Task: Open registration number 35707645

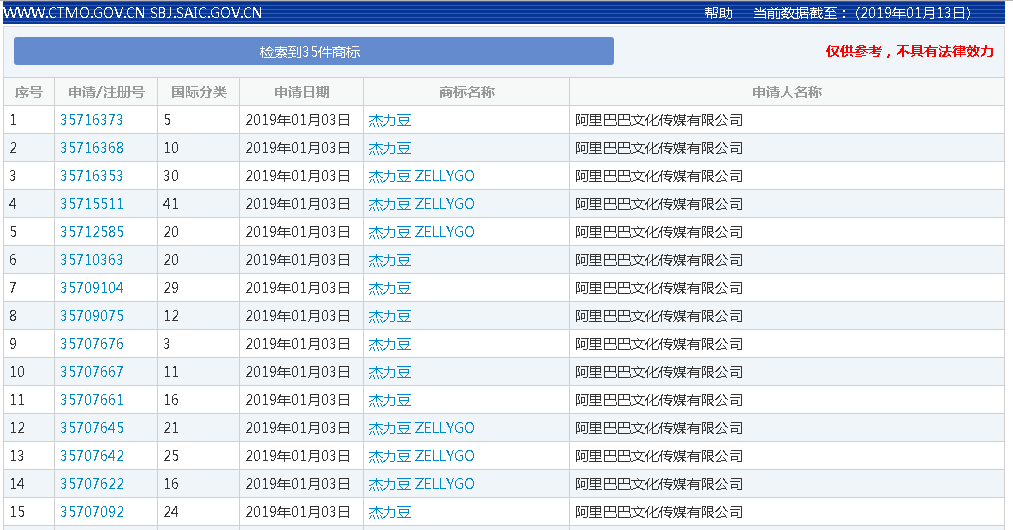Action: [92, 428]
